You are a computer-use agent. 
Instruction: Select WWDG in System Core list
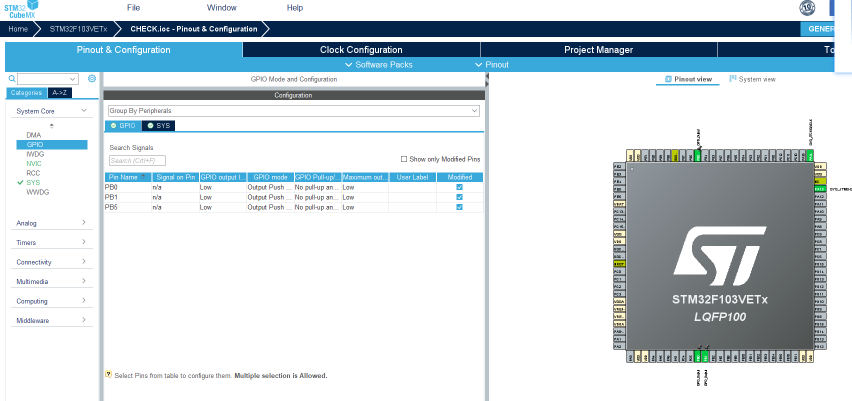(37, 192)
